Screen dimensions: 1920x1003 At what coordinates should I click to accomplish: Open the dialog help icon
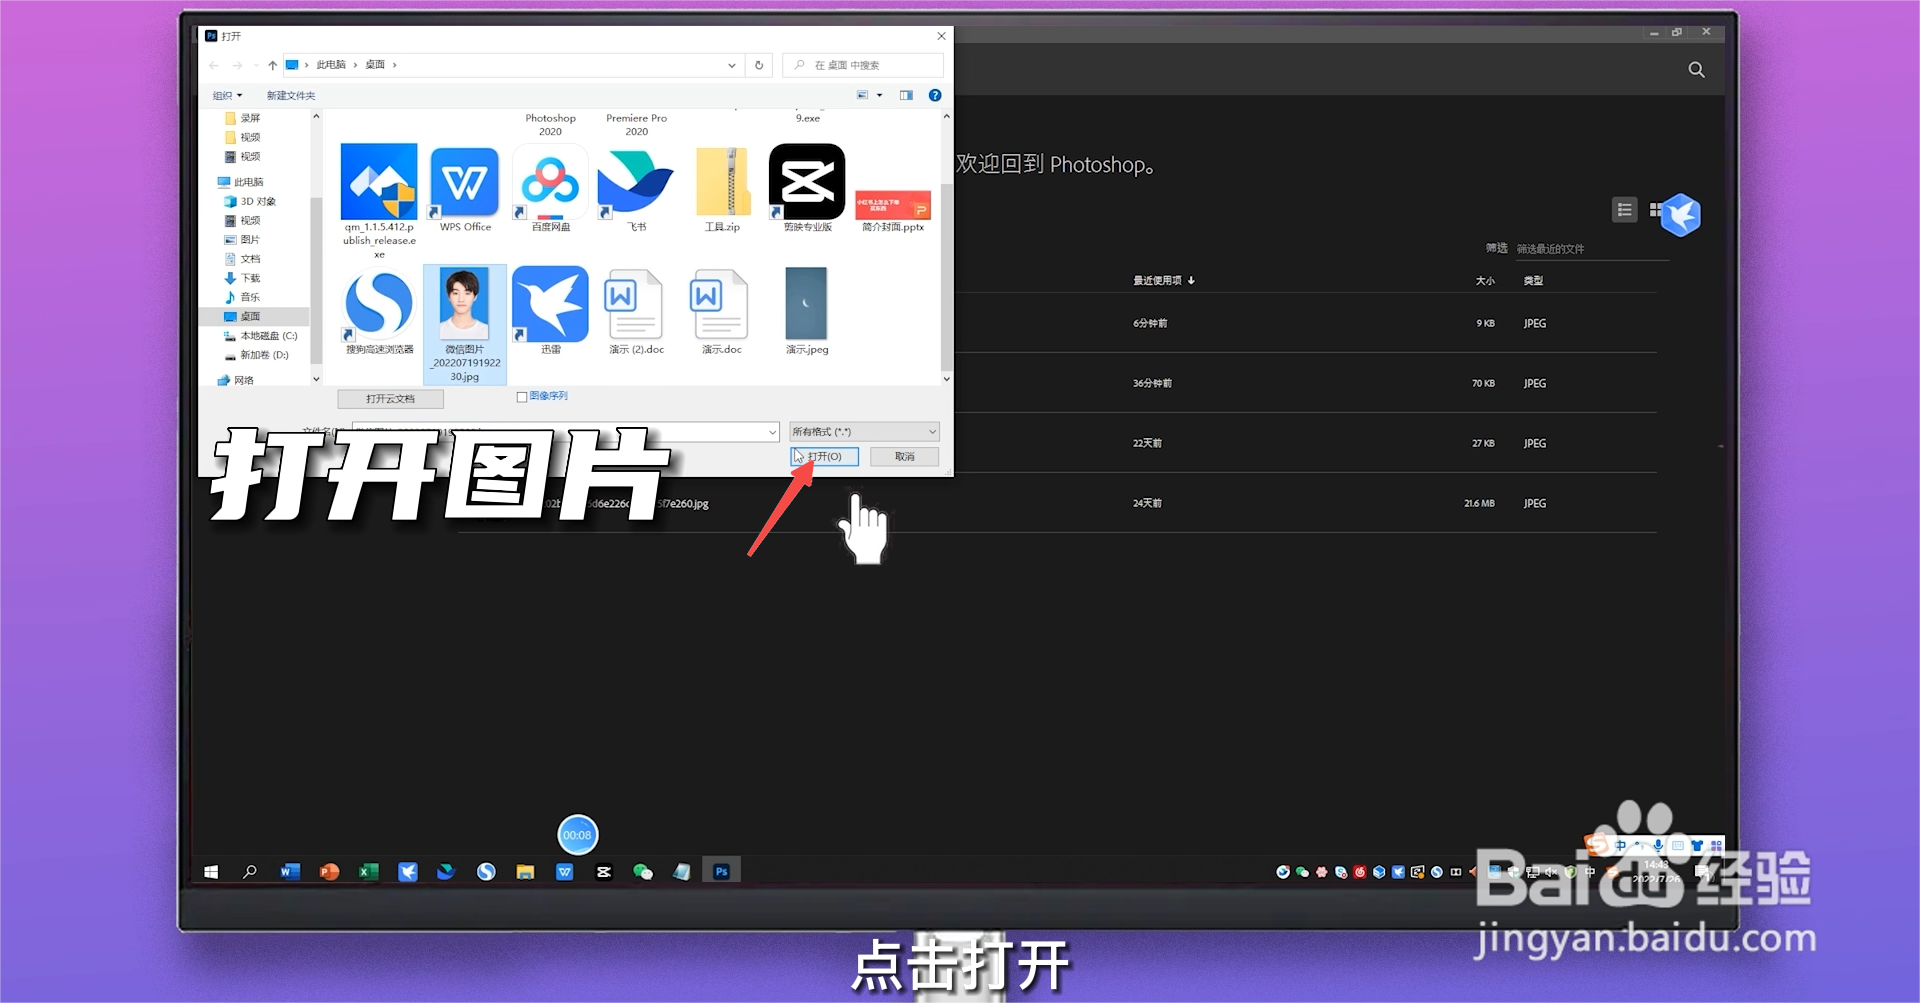(935, 95)
